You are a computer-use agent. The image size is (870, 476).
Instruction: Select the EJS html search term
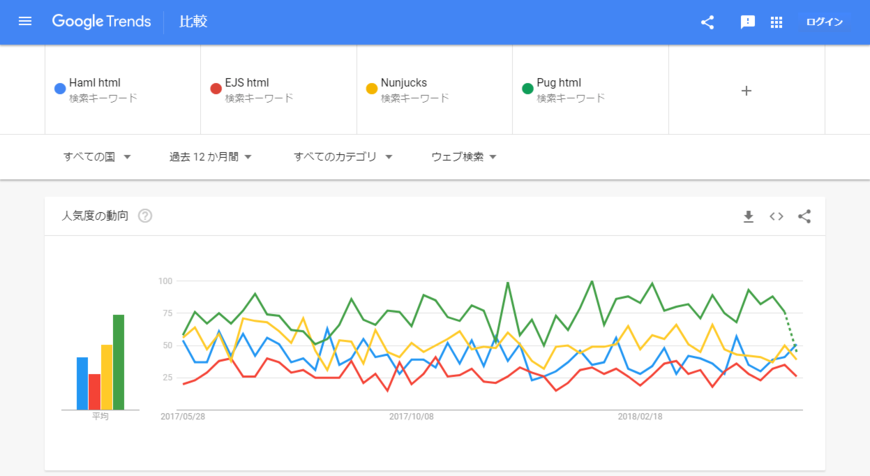(x=247, y=83)
